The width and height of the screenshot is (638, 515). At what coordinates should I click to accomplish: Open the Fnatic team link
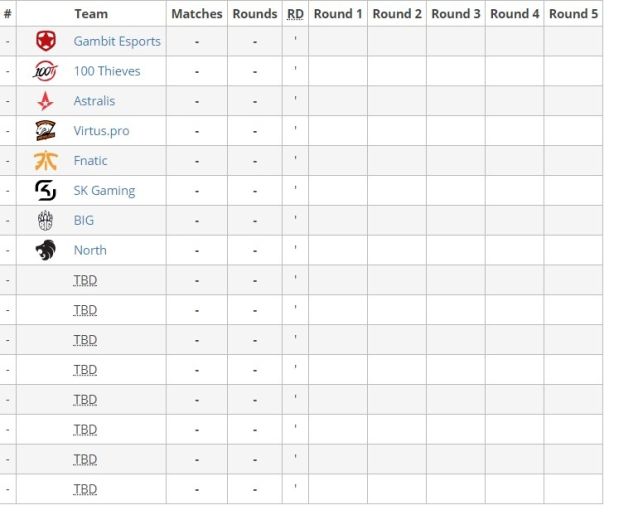(x=90, y=161)
